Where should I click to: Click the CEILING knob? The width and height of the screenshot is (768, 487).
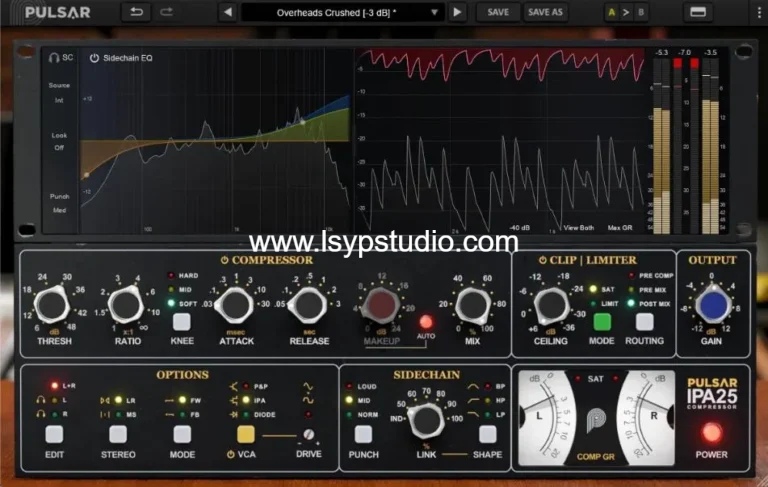point(551,305)
